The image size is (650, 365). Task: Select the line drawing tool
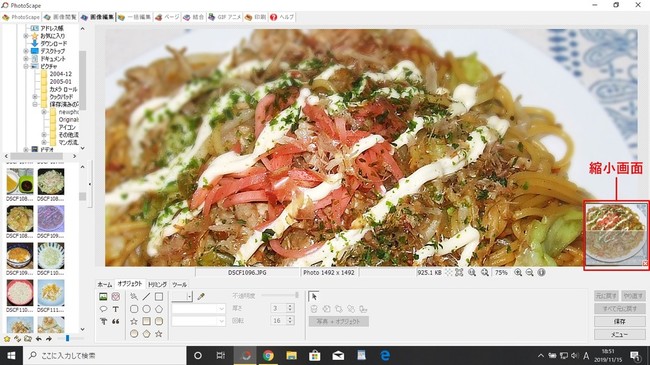click(x=146, y=297)
